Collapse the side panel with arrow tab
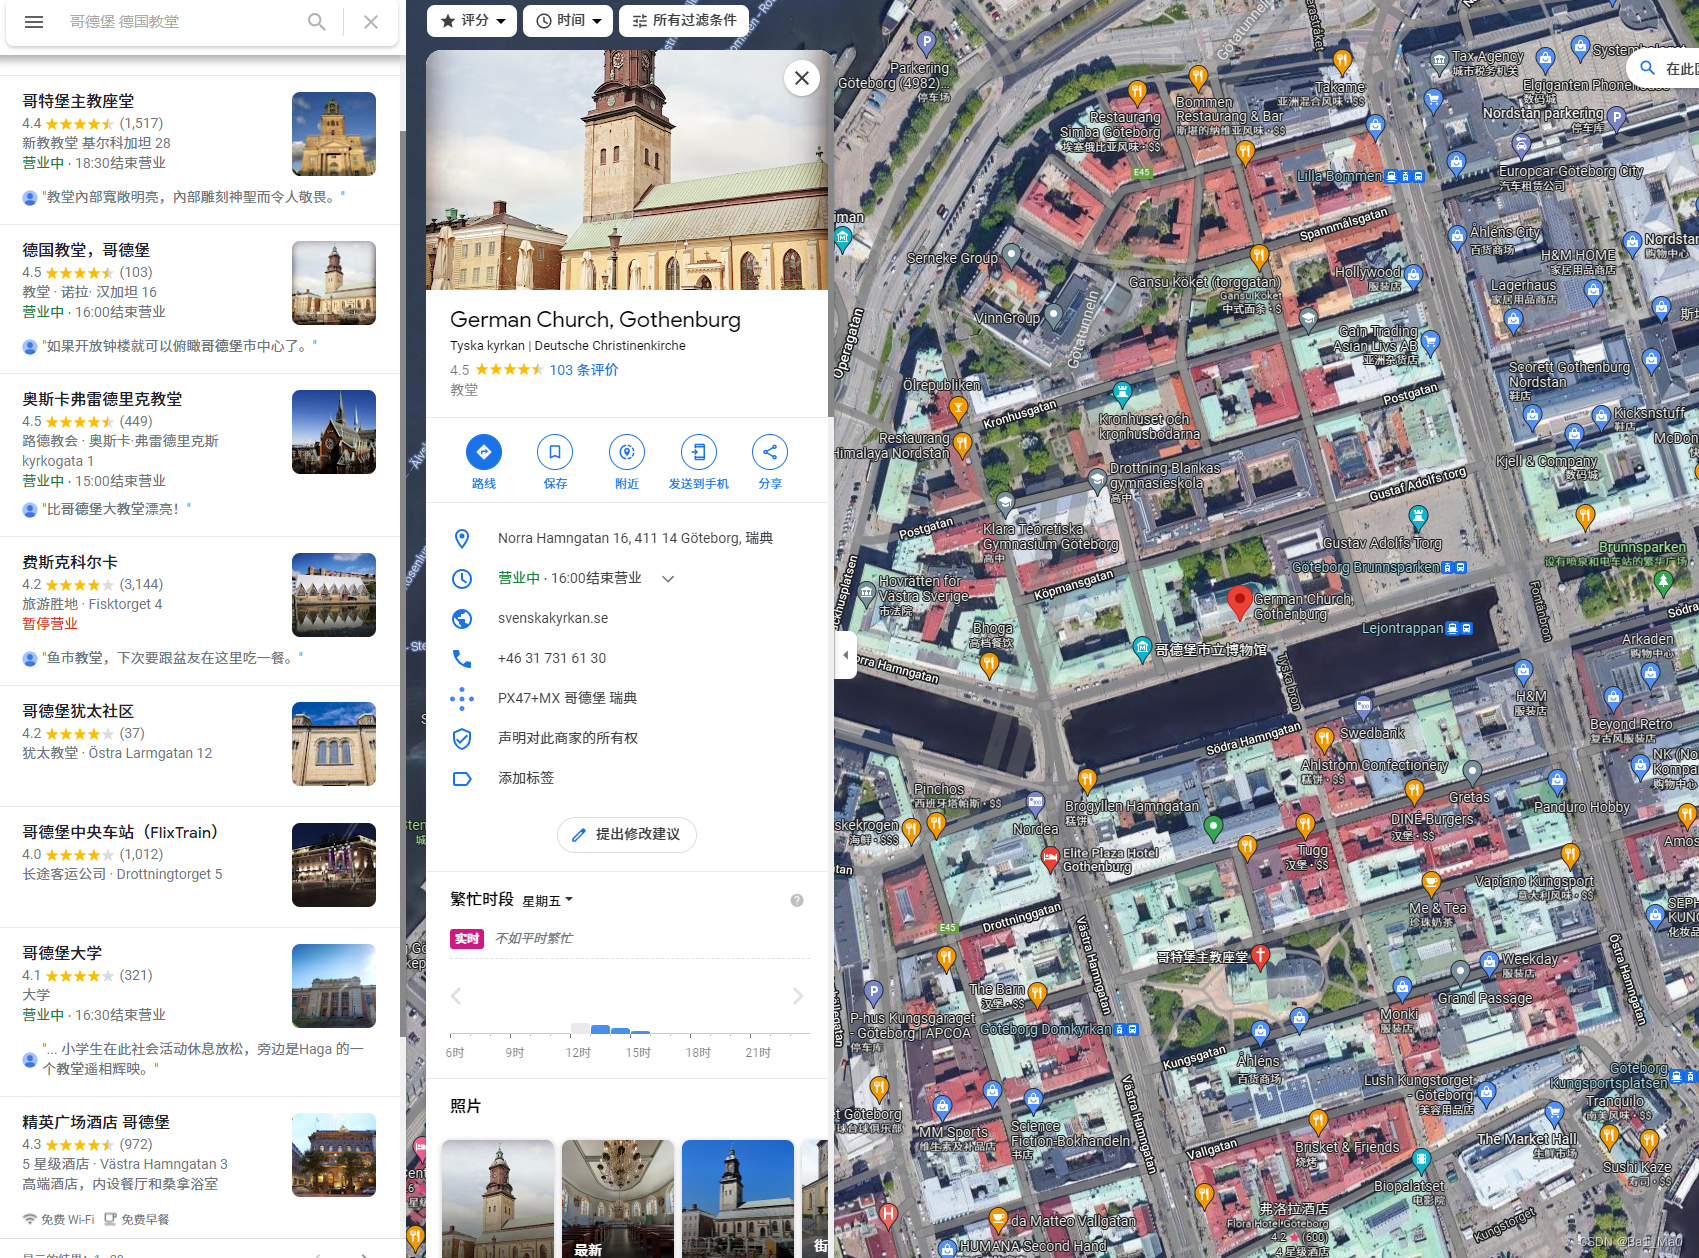 coord(846,655)
